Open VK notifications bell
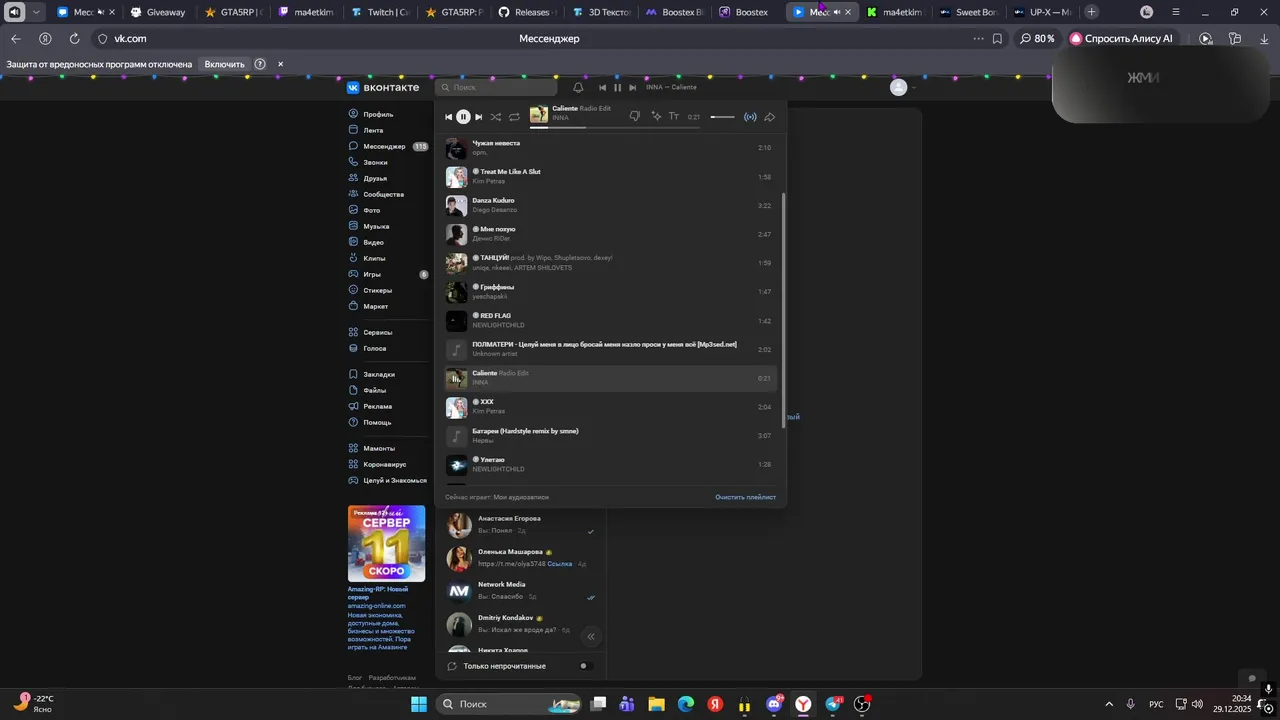The width and height of the screenshot is (1280, 720). (578, 87)
